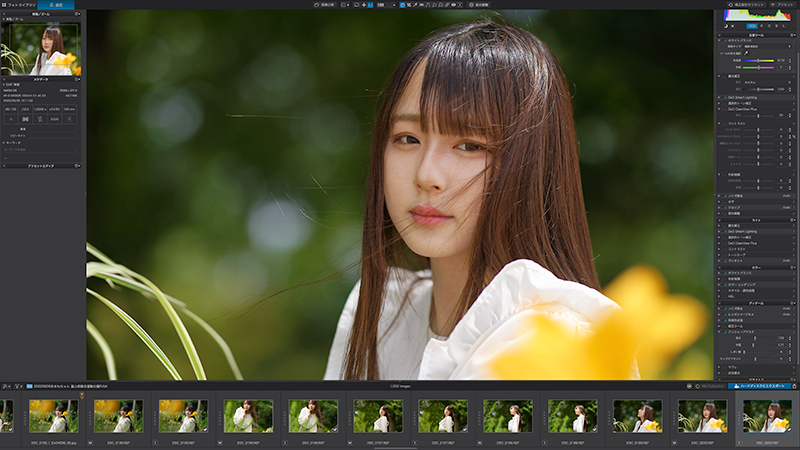The image size is (800, 450).
Task: Toggle Vignetting correction in Light palette
Action: pyautogui.click(x=725, y=261)
